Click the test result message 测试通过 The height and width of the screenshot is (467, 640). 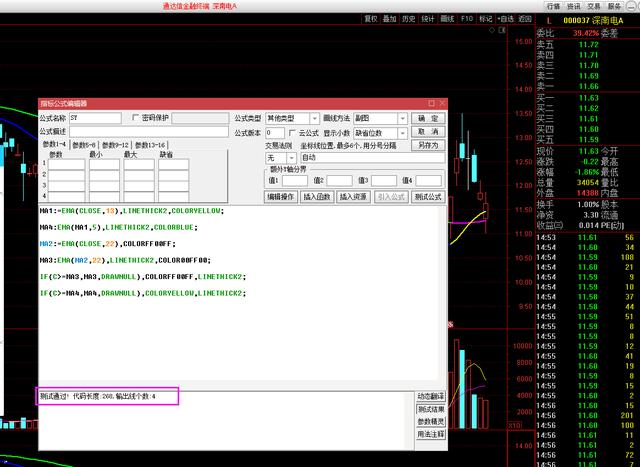(98, 396)
